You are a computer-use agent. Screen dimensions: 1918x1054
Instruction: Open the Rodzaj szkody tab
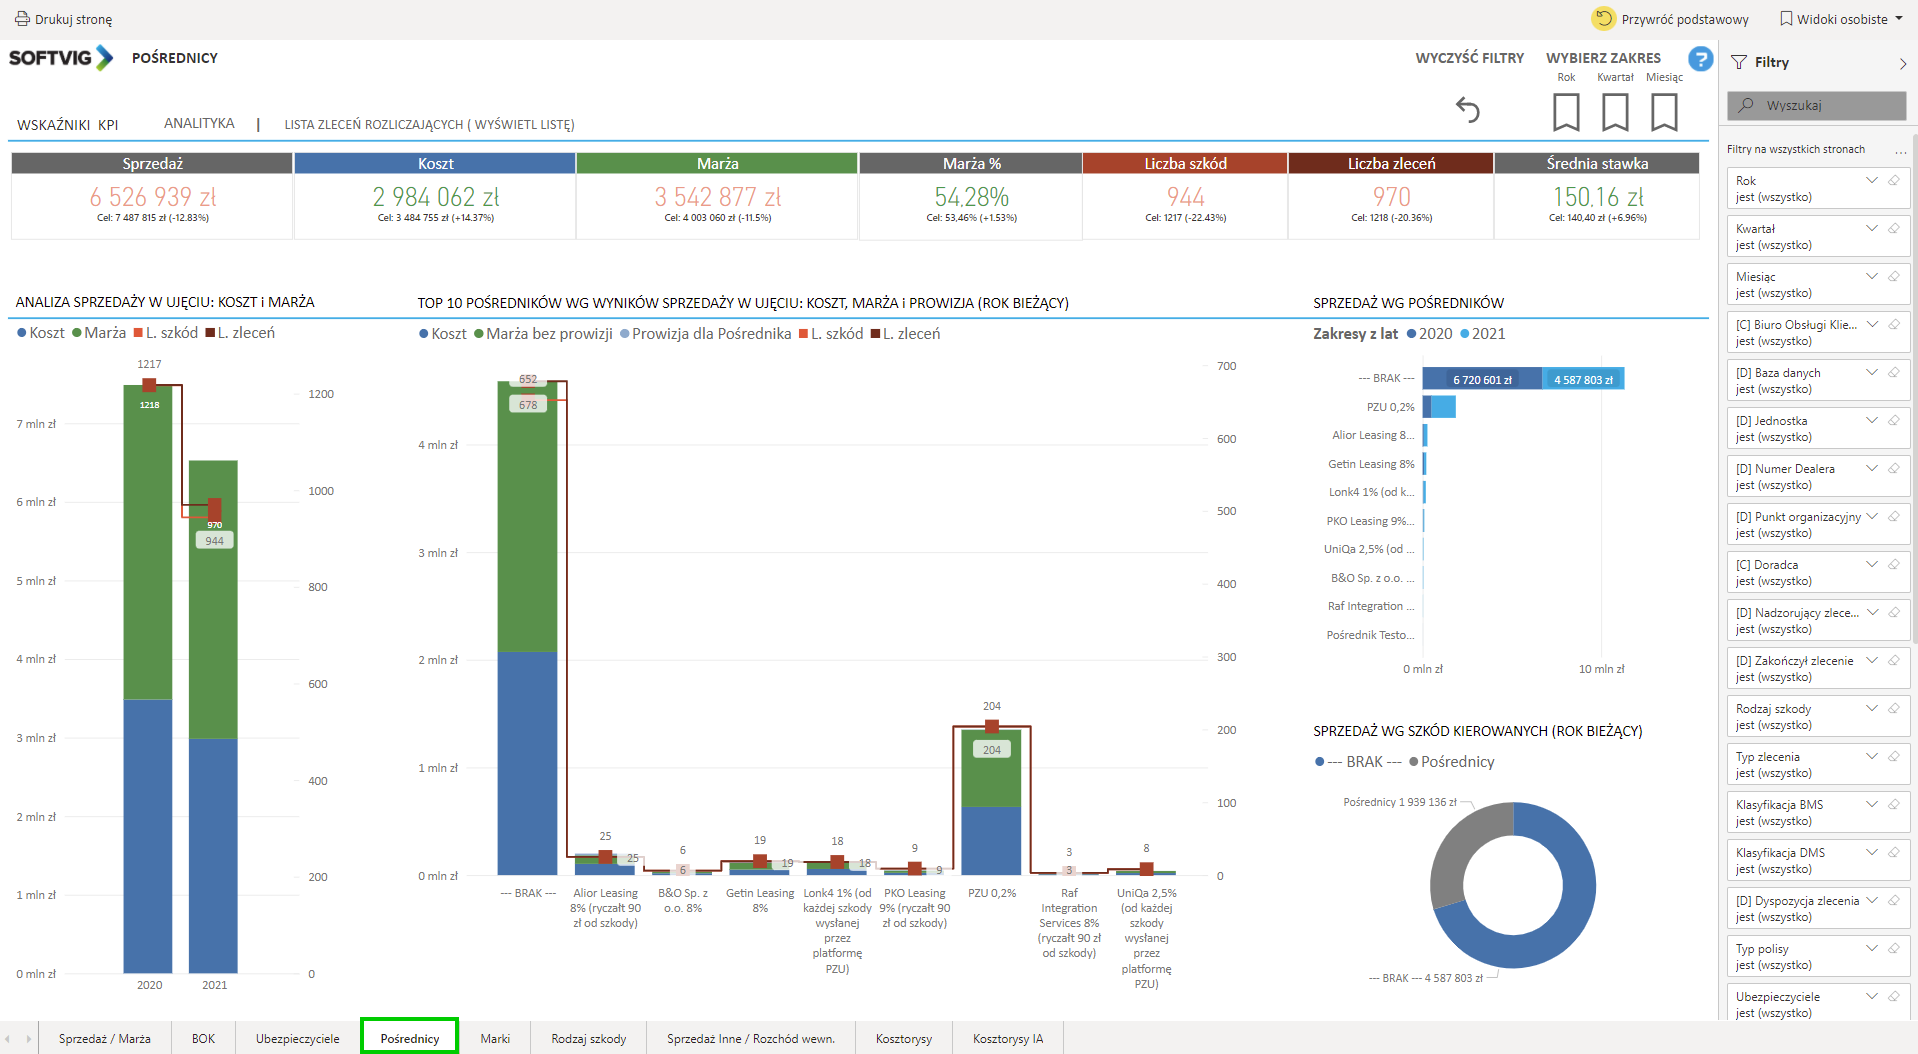(588, 1039)
